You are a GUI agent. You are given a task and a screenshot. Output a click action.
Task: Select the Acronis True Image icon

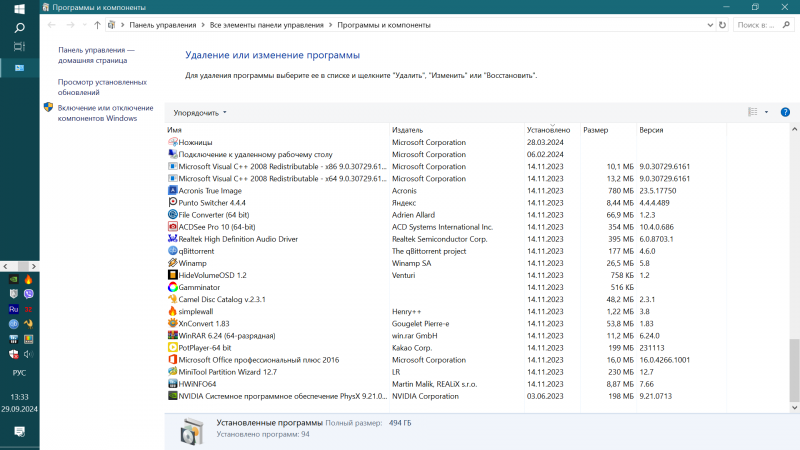coord(172,190)
